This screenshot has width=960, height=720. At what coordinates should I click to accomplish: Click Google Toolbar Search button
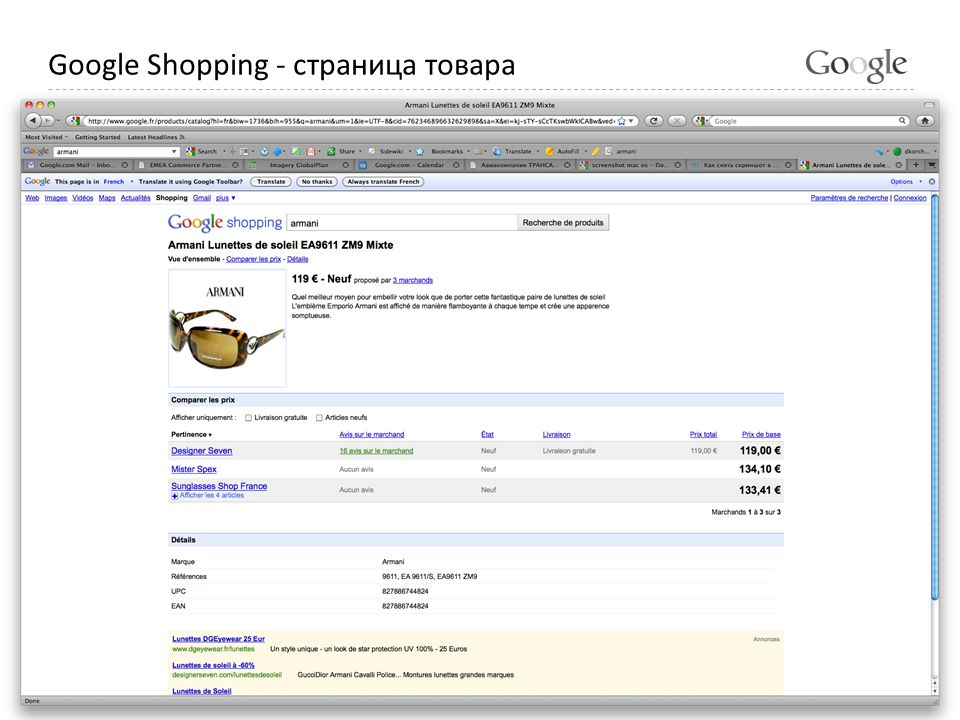pyautogui.click(x=201, y=151)
